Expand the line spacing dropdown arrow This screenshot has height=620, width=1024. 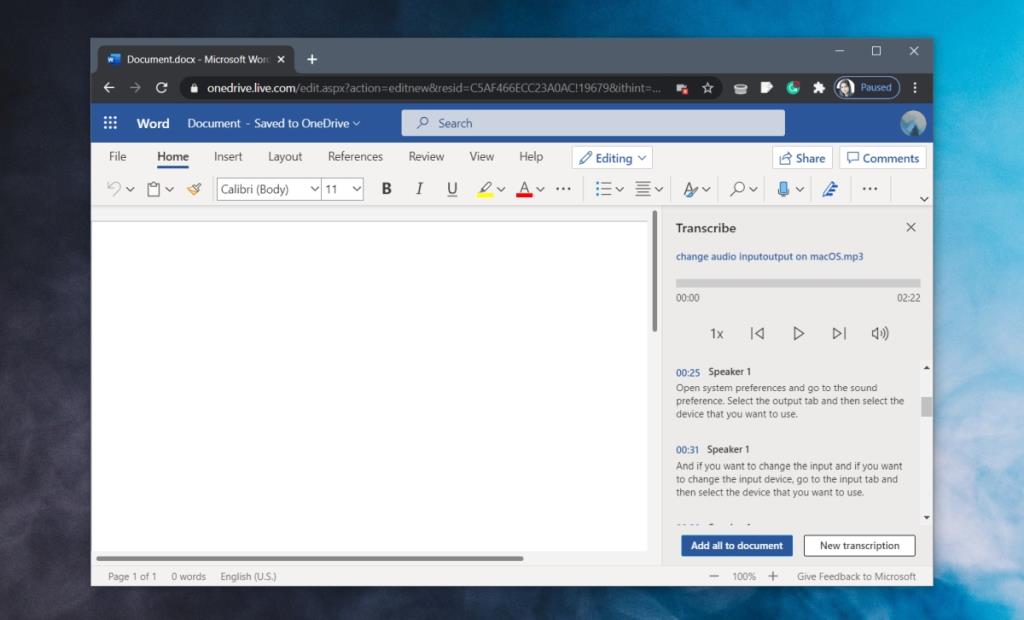tap(657, 188)
